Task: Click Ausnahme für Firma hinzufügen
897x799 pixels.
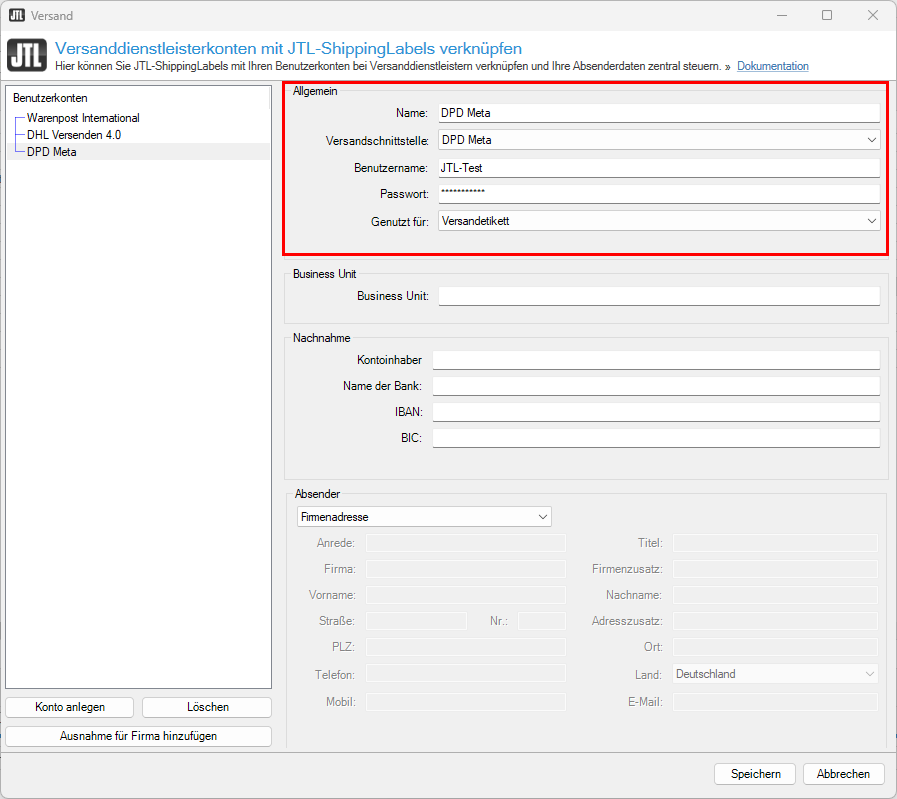Action: tap(138, 736)
